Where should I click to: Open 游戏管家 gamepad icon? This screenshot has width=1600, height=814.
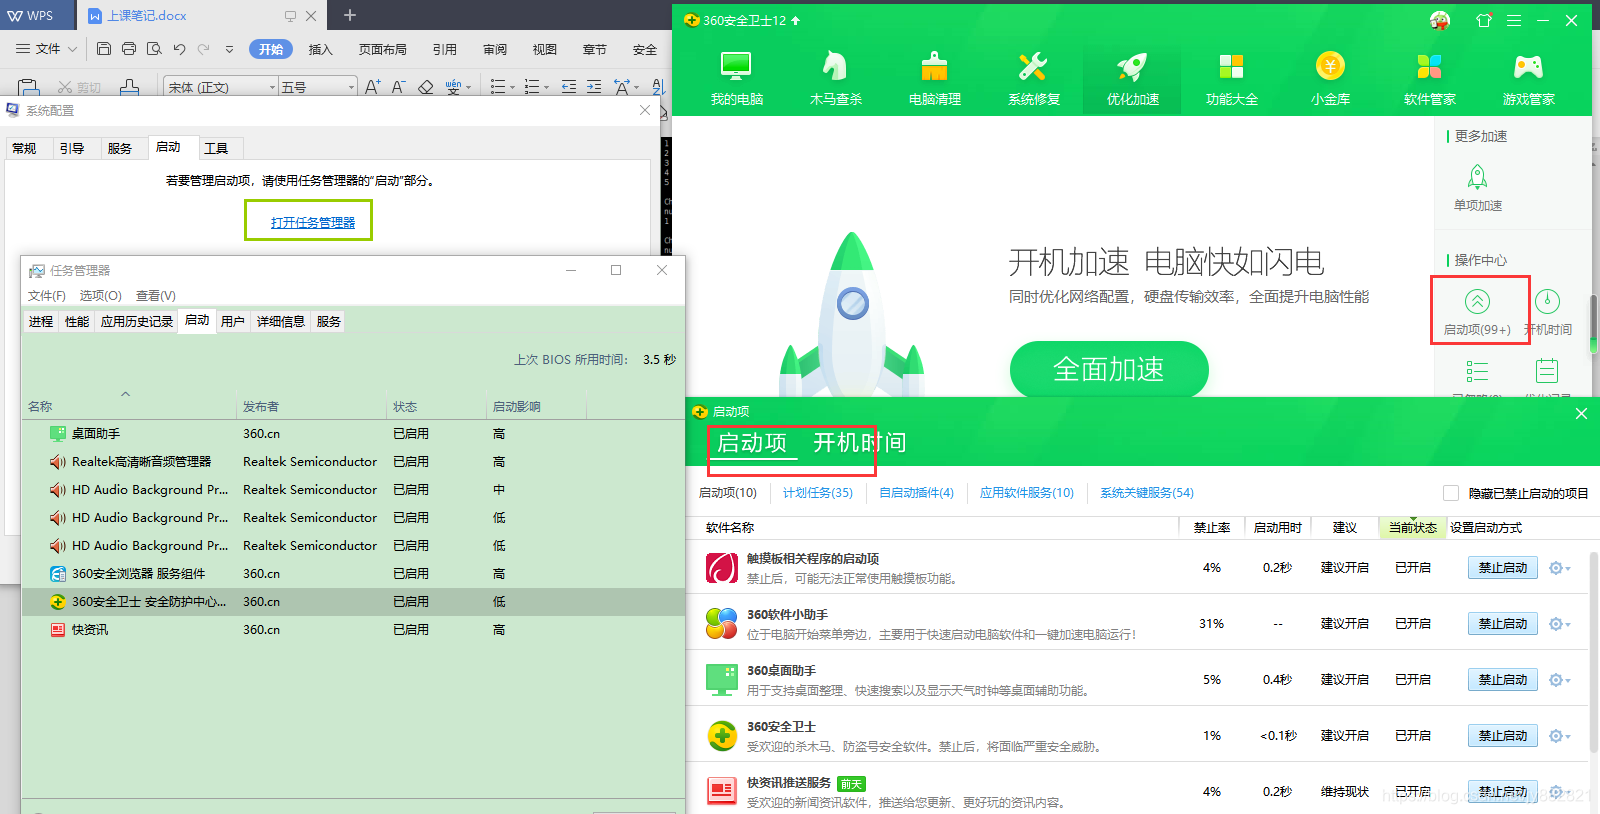(1528, 79)
